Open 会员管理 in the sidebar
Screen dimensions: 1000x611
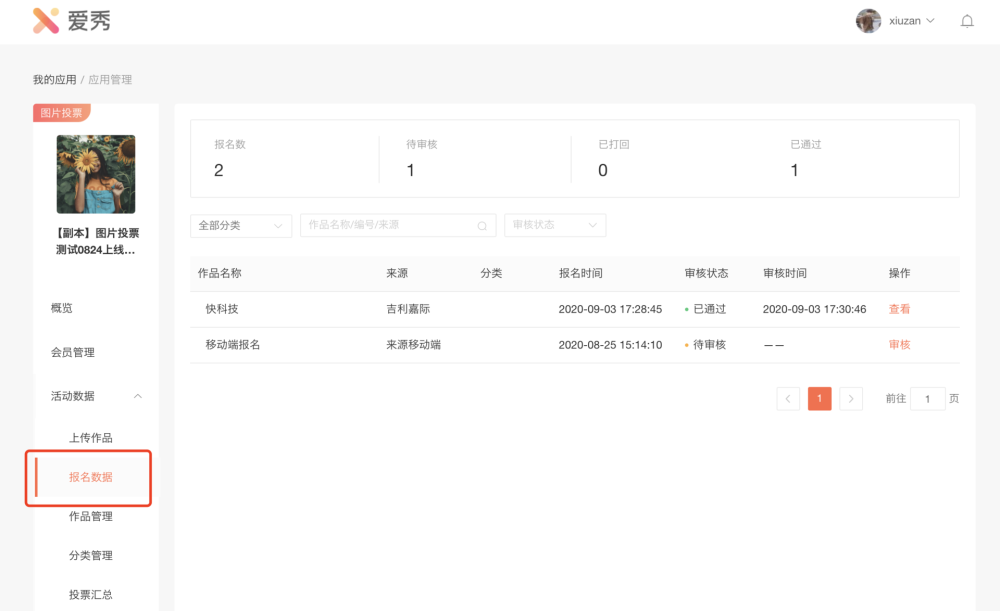click(x=73, y=352)
